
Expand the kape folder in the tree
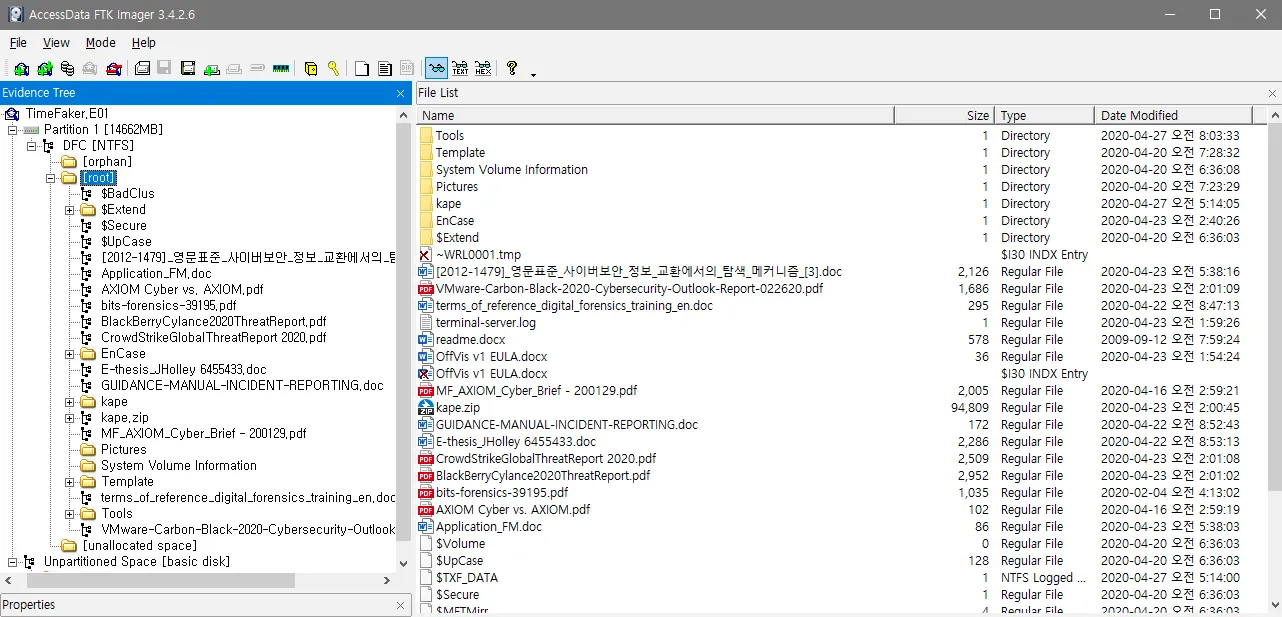(70, 402)
